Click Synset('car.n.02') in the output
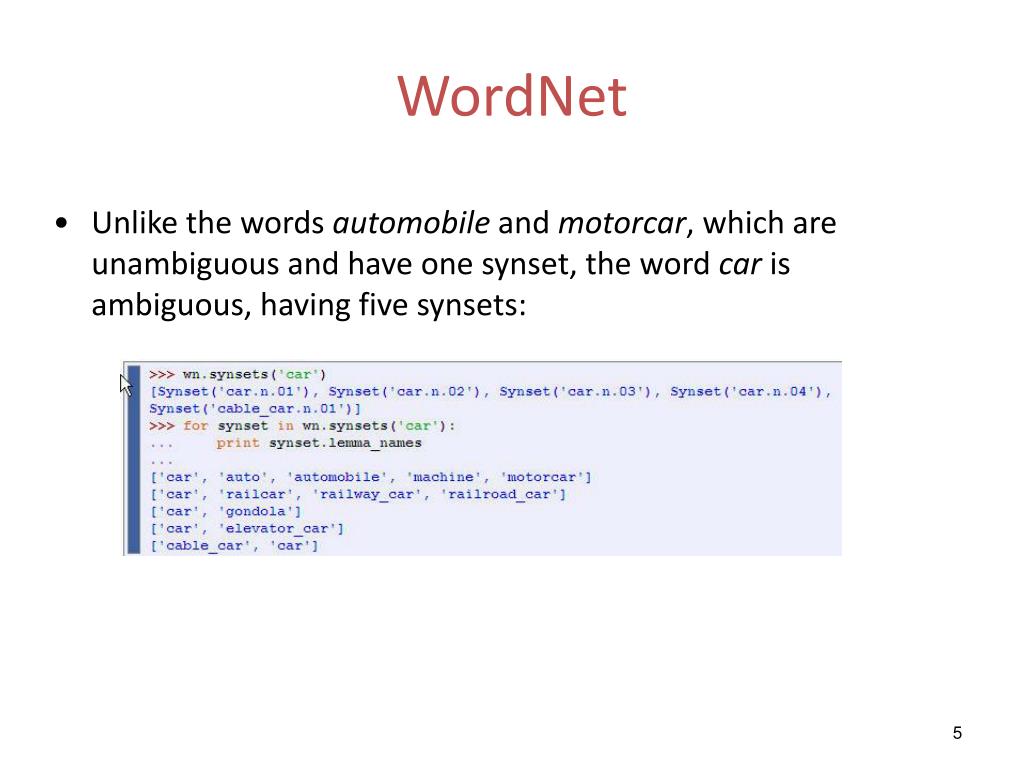 (x=405, y=391)
